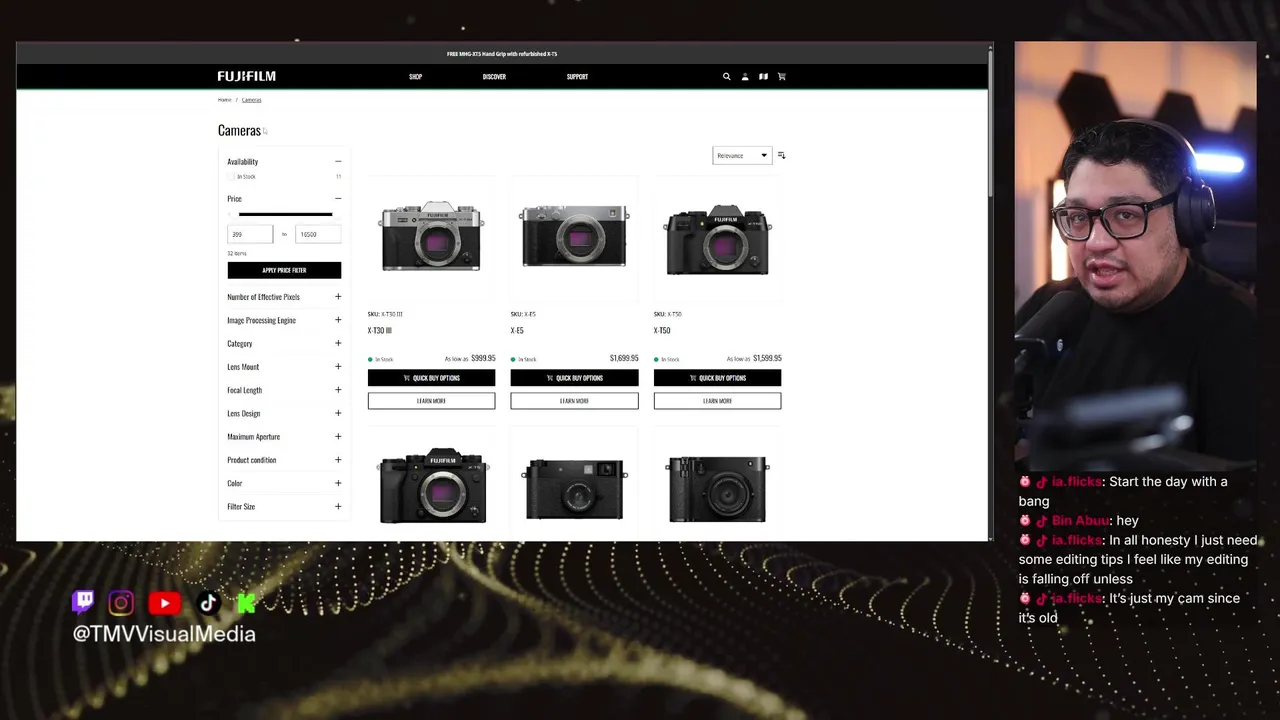Click Quick Buy Options for X-T30 III
Image resolution: width=1280 pixels, height=720 pixels.
pos(431,378)
